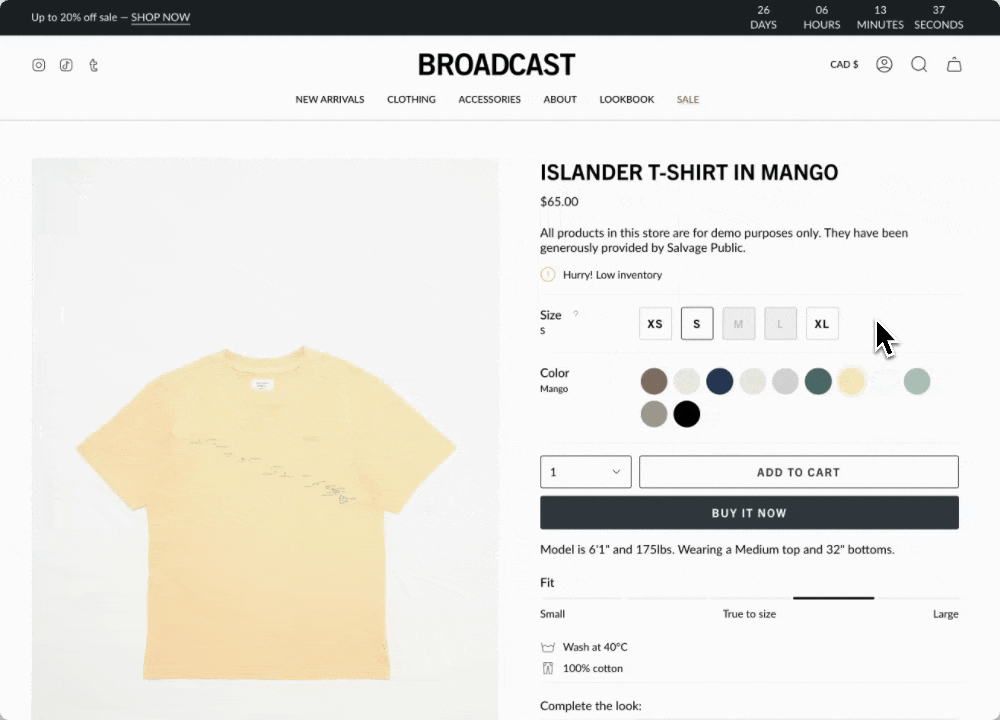The image size is (1000, 720).
Task: Open the quantity dropdown
Action: 585,472
